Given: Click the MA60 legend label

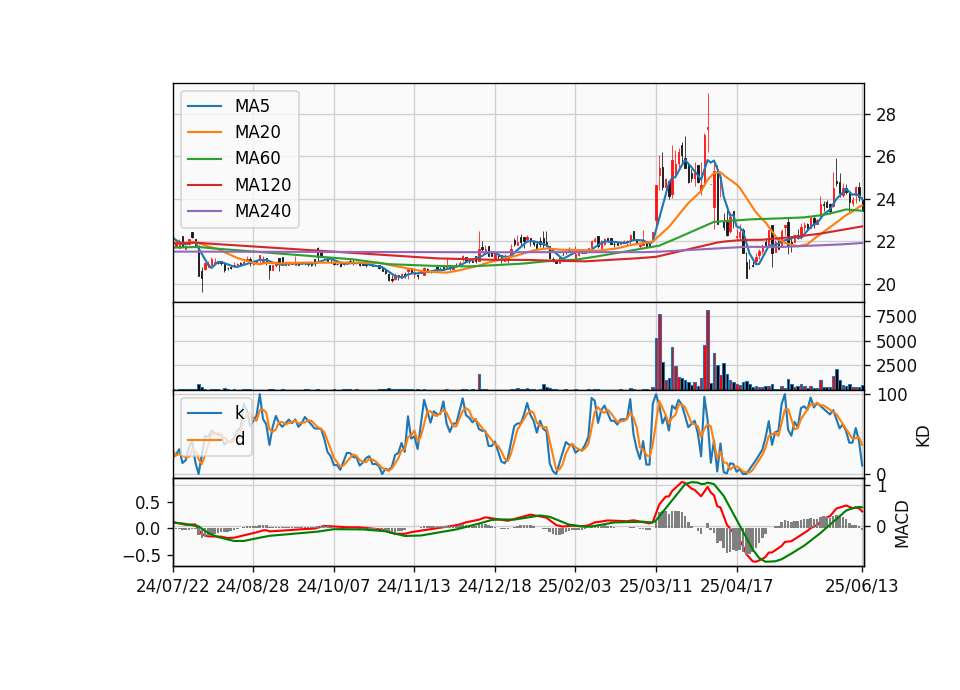Looking at the screenshot, I should point(257,159).
